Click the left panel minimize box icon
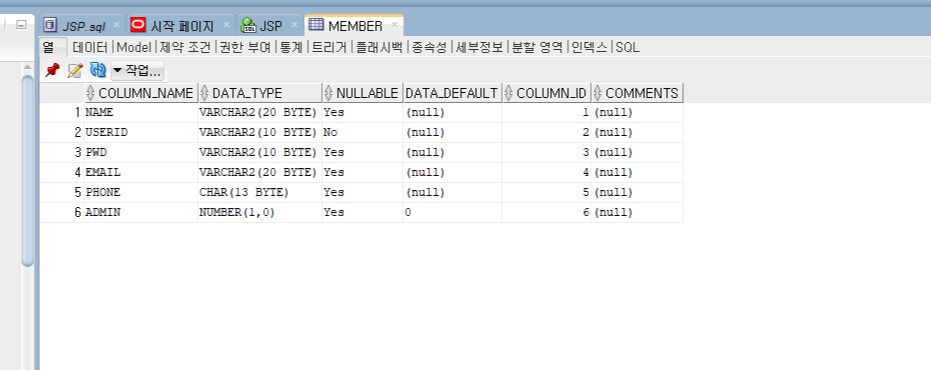Viewport: 931px width, 370px height. pyautogui.click(x=21, y=25)
